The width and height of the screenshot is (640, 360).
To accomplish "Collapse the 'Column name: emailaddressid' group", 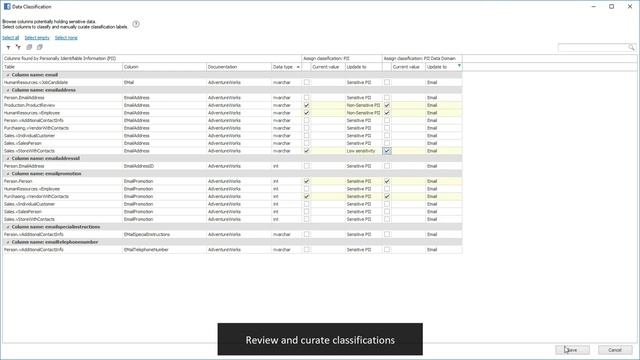I will tap(8, 158).
